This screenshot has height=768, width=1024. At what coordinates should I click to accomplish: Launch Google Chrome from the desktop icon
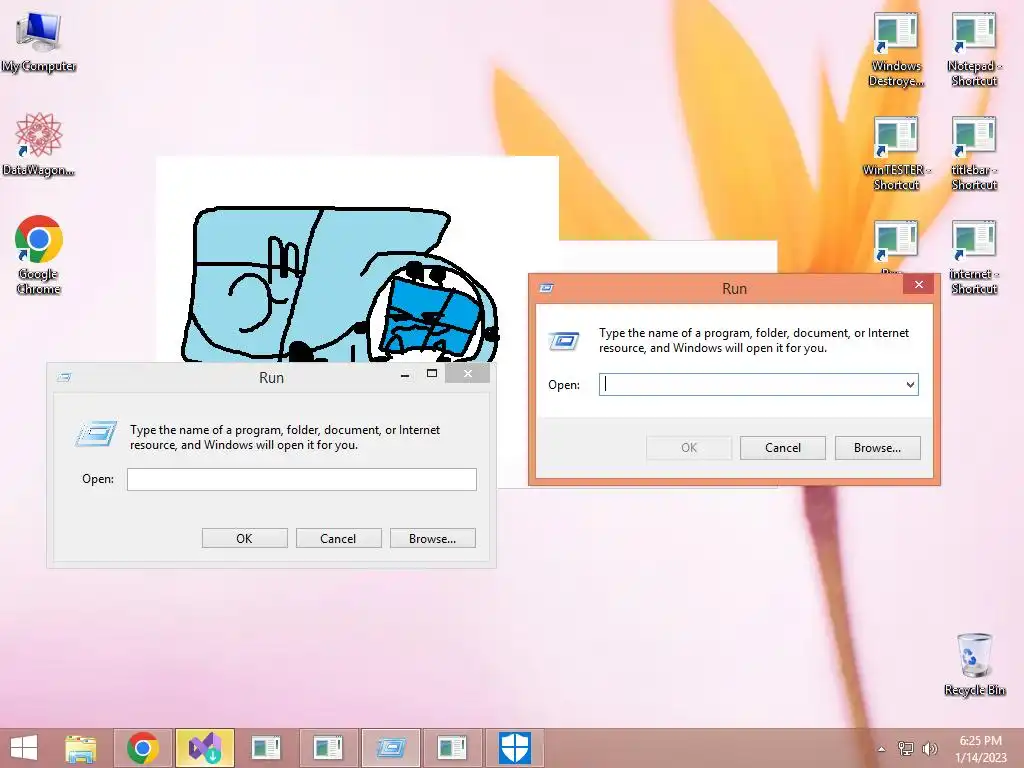[x=39, y=254]
